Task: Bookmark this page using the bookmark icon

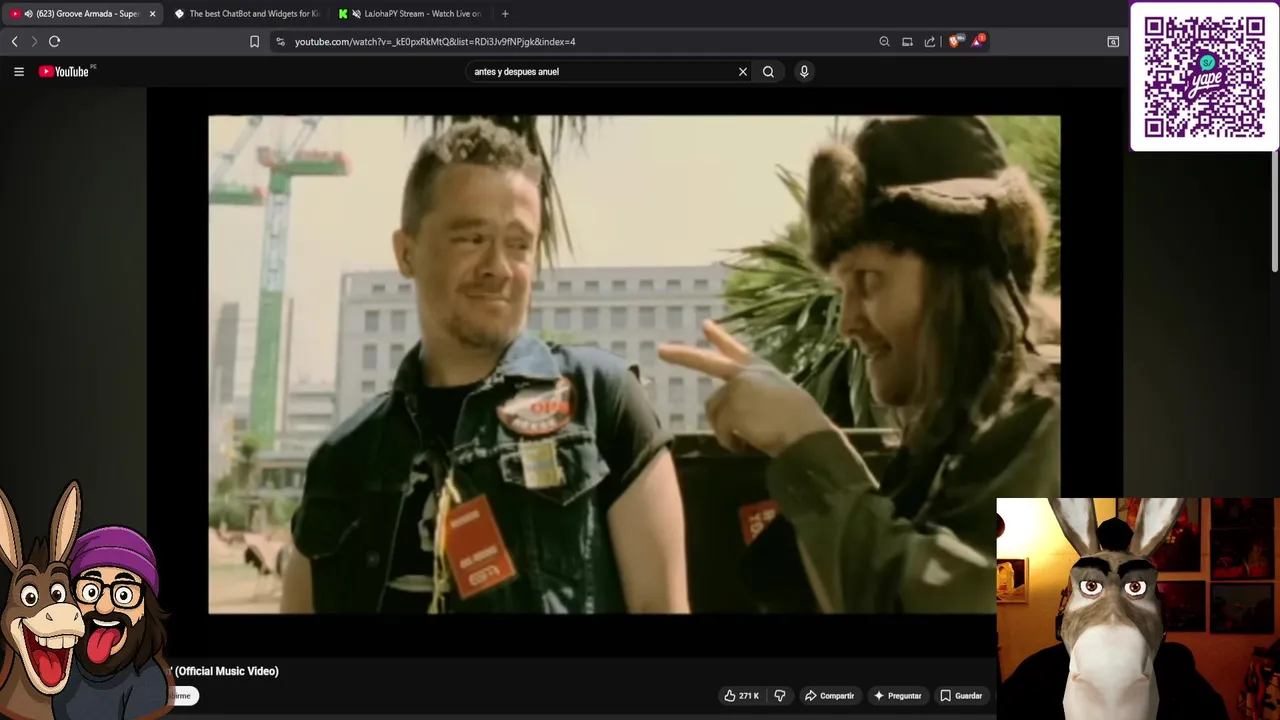Action: [x=254, y=42]
